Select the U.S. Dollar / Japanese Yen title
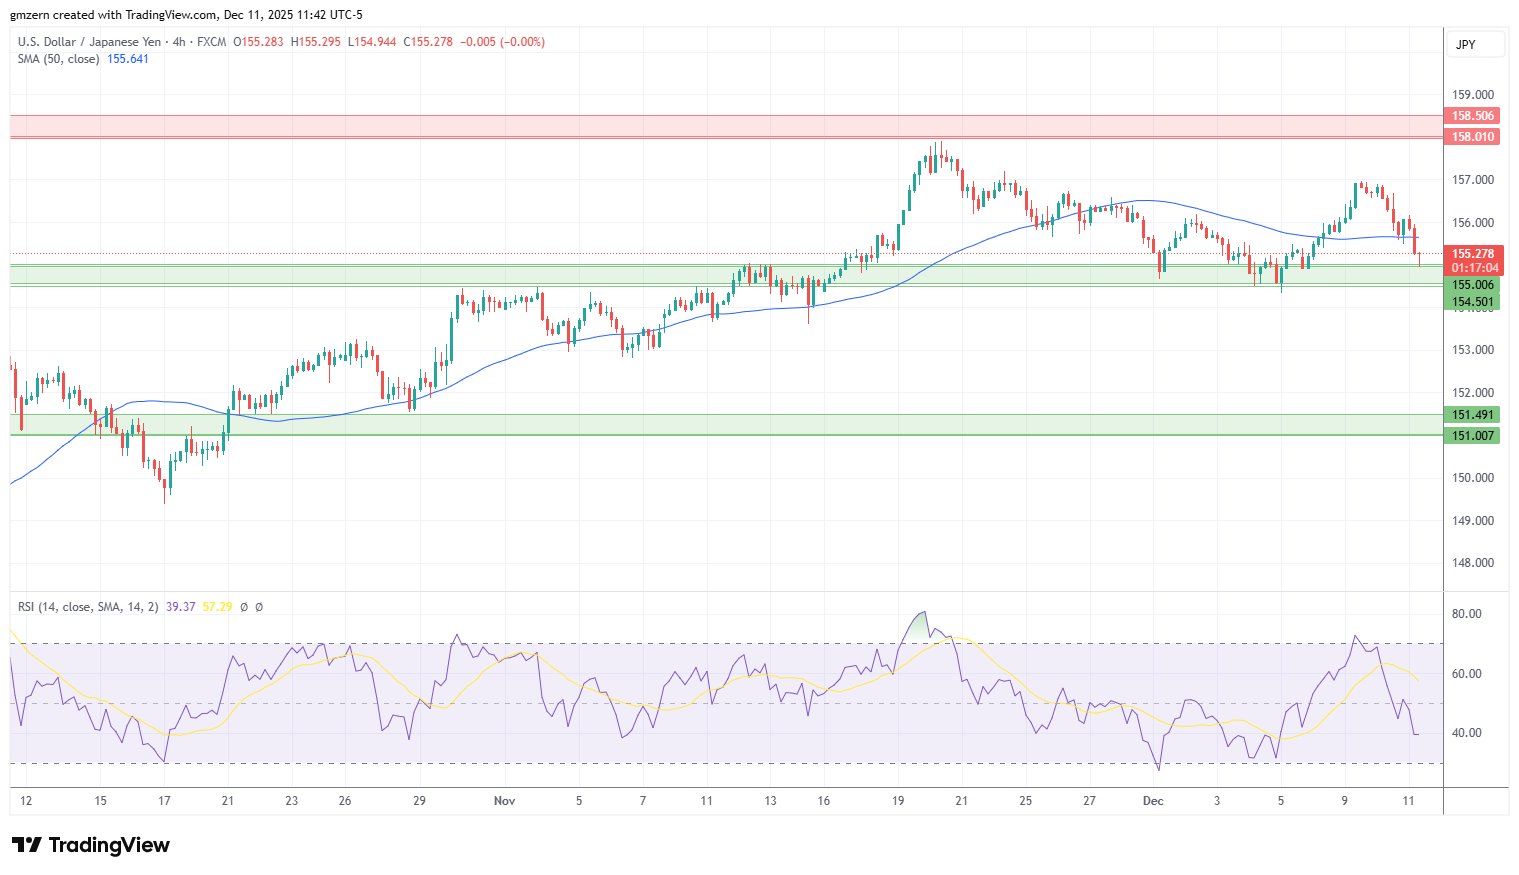This screenshot has width=1519, height=875. tap(89, 42)
